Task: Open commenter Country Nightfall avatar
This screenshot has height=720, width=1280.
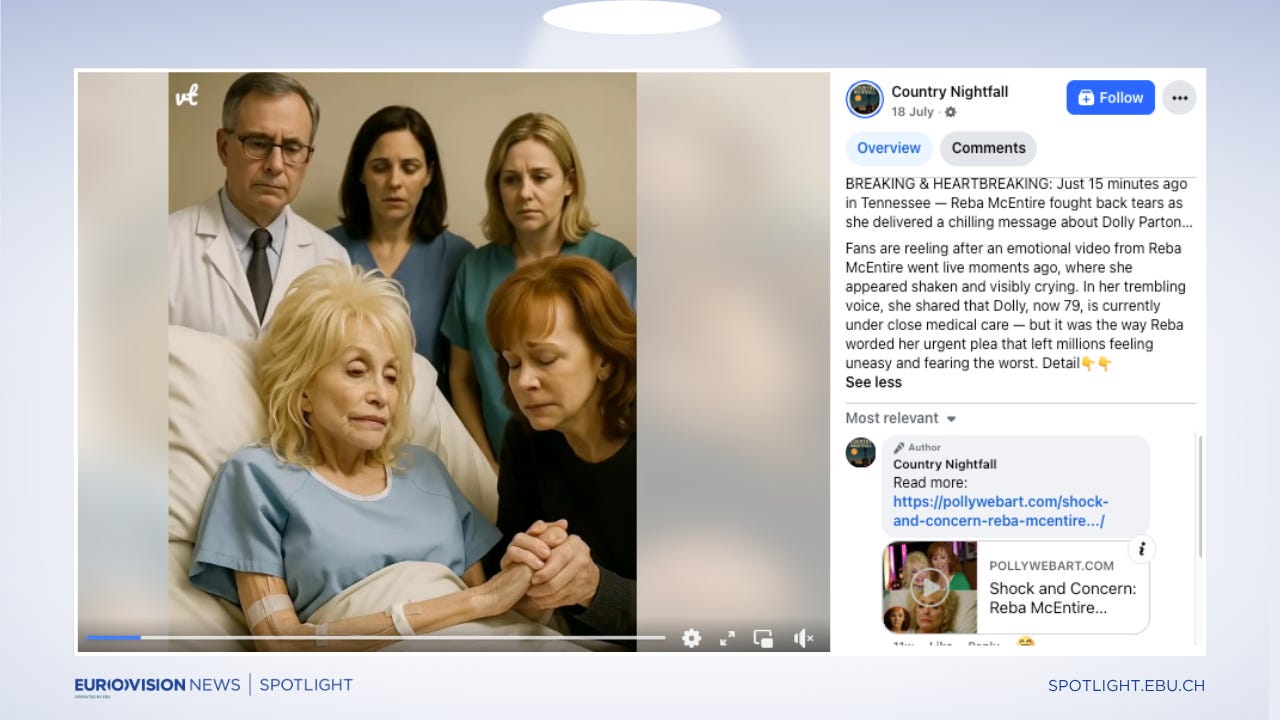Action: tap(861, 452)
